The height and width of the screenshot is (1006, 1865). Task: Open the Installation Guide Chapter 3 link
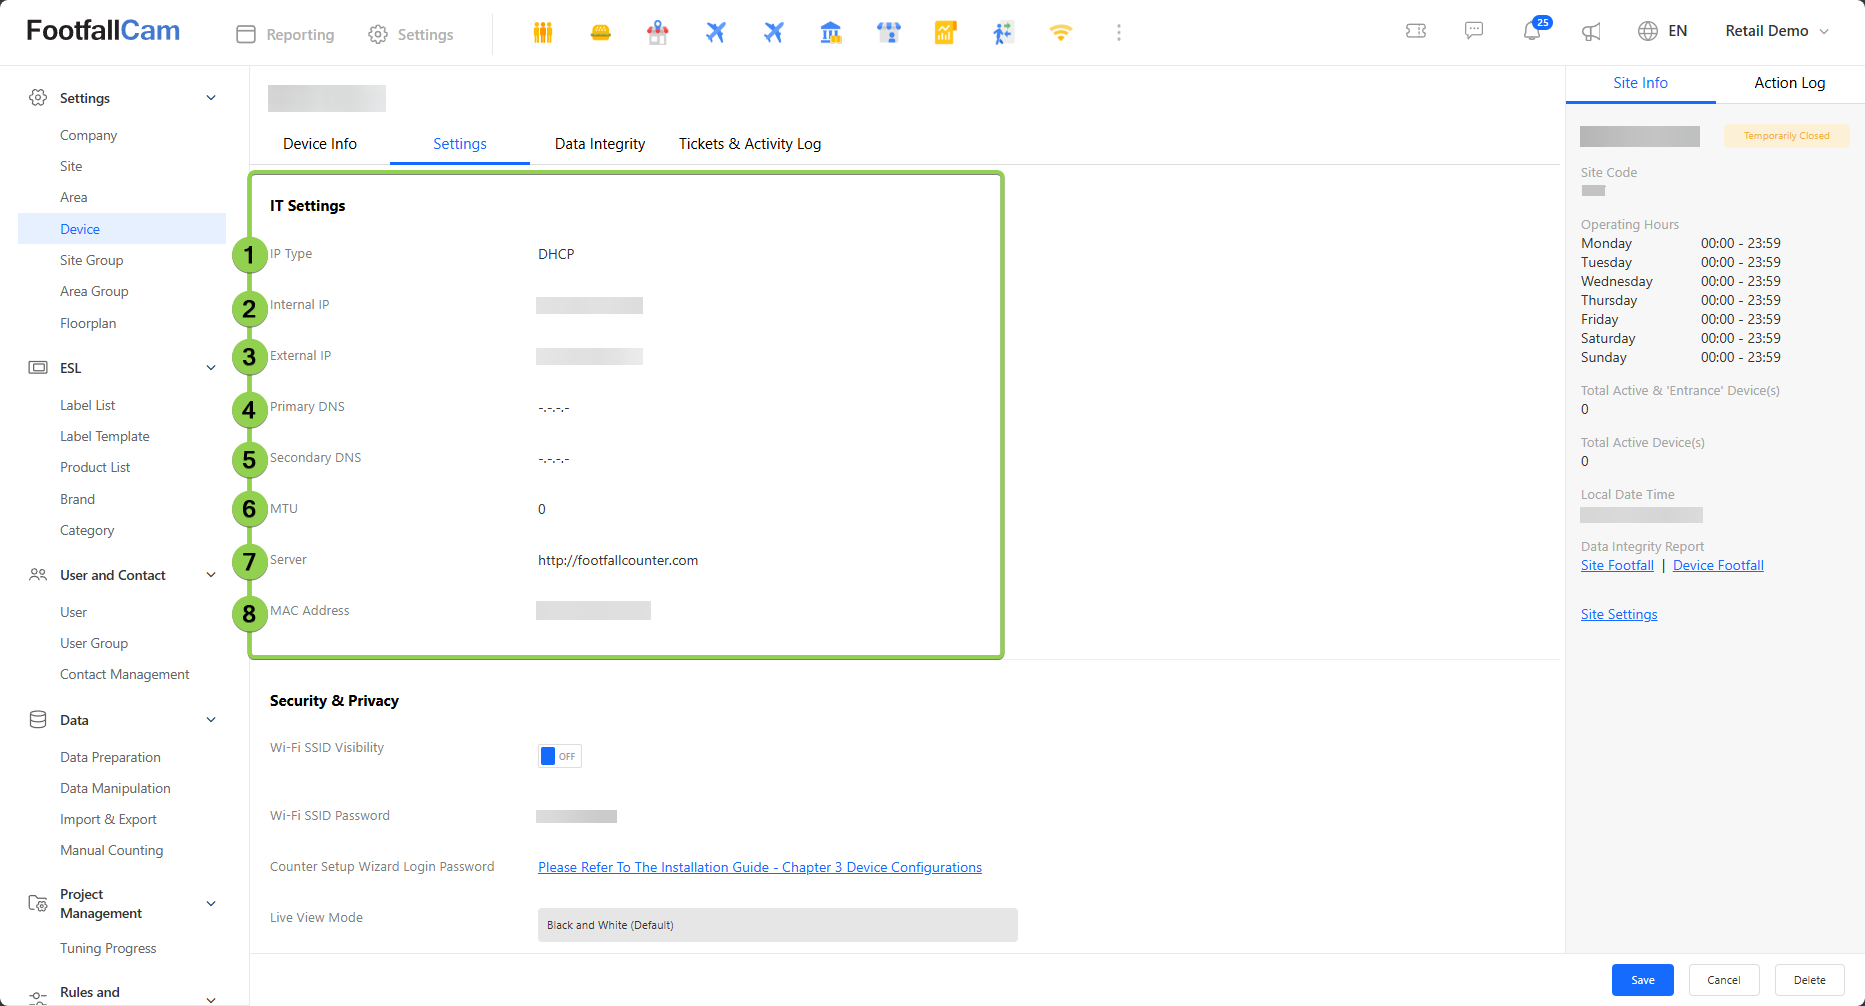click(x=760, y=867)
